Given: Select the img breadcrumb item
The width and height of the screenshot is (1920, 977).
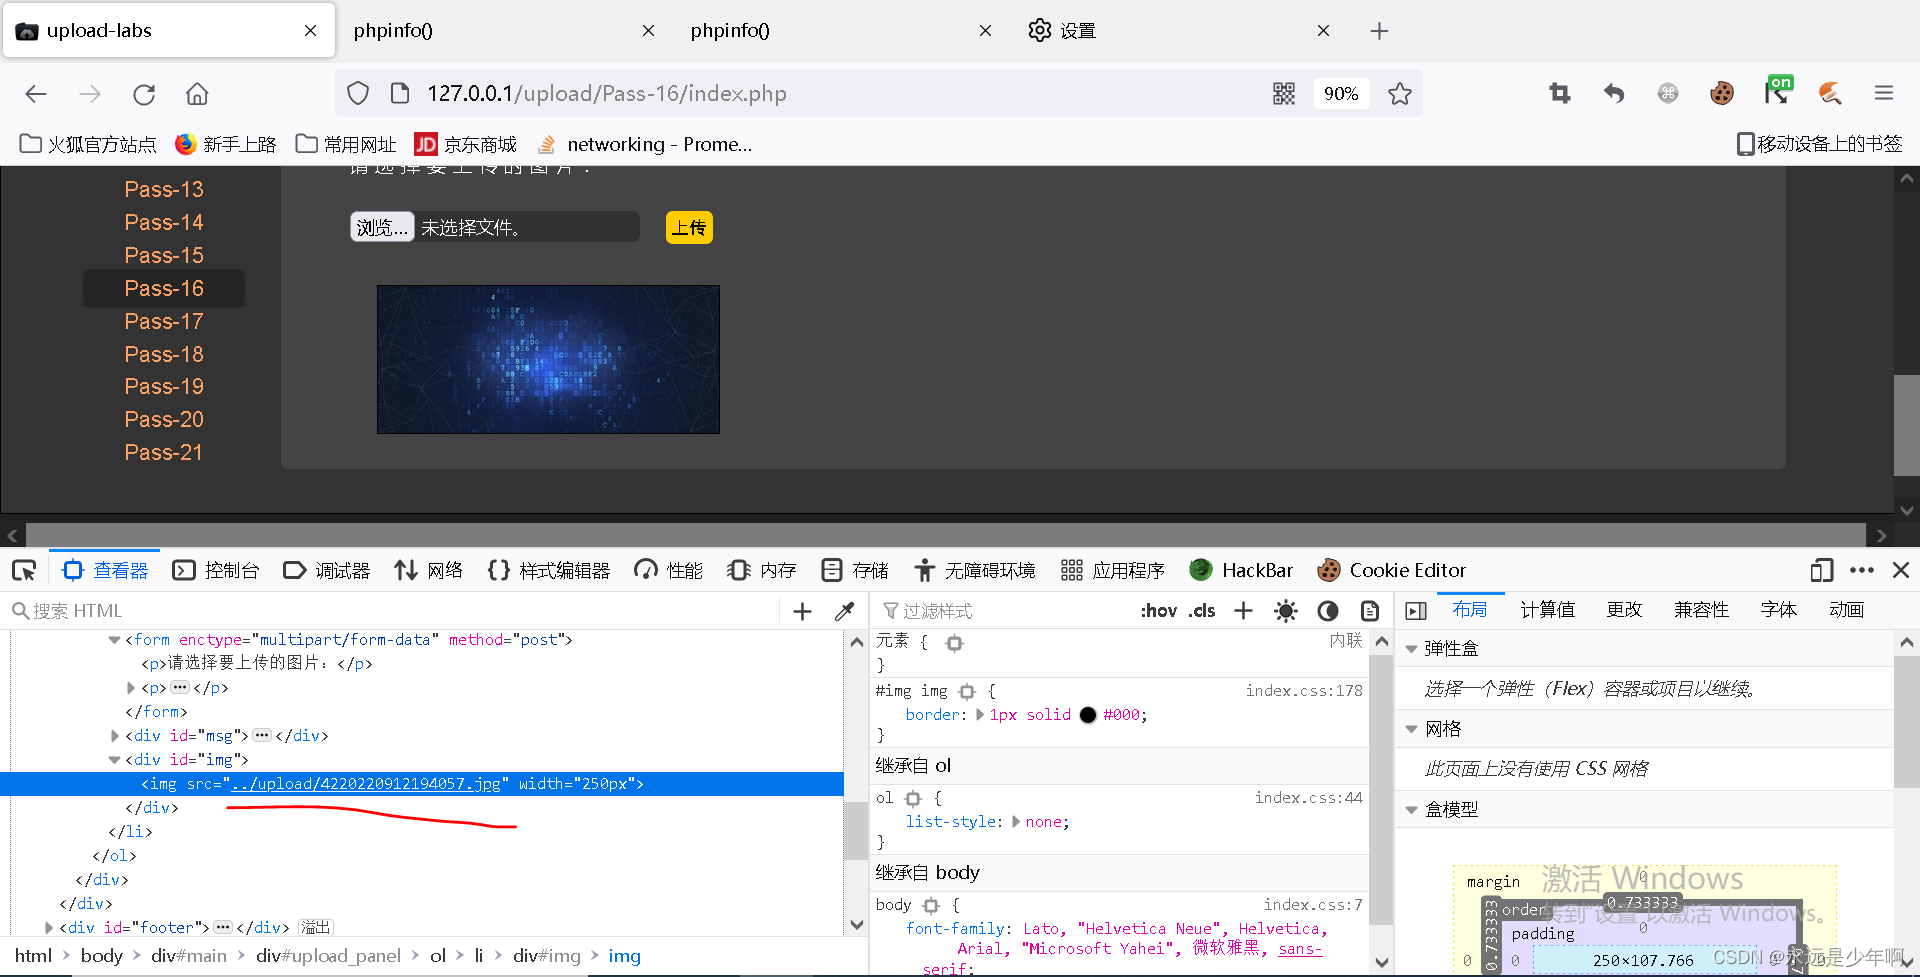Looking at the screenshot, I should pos(624,956).
